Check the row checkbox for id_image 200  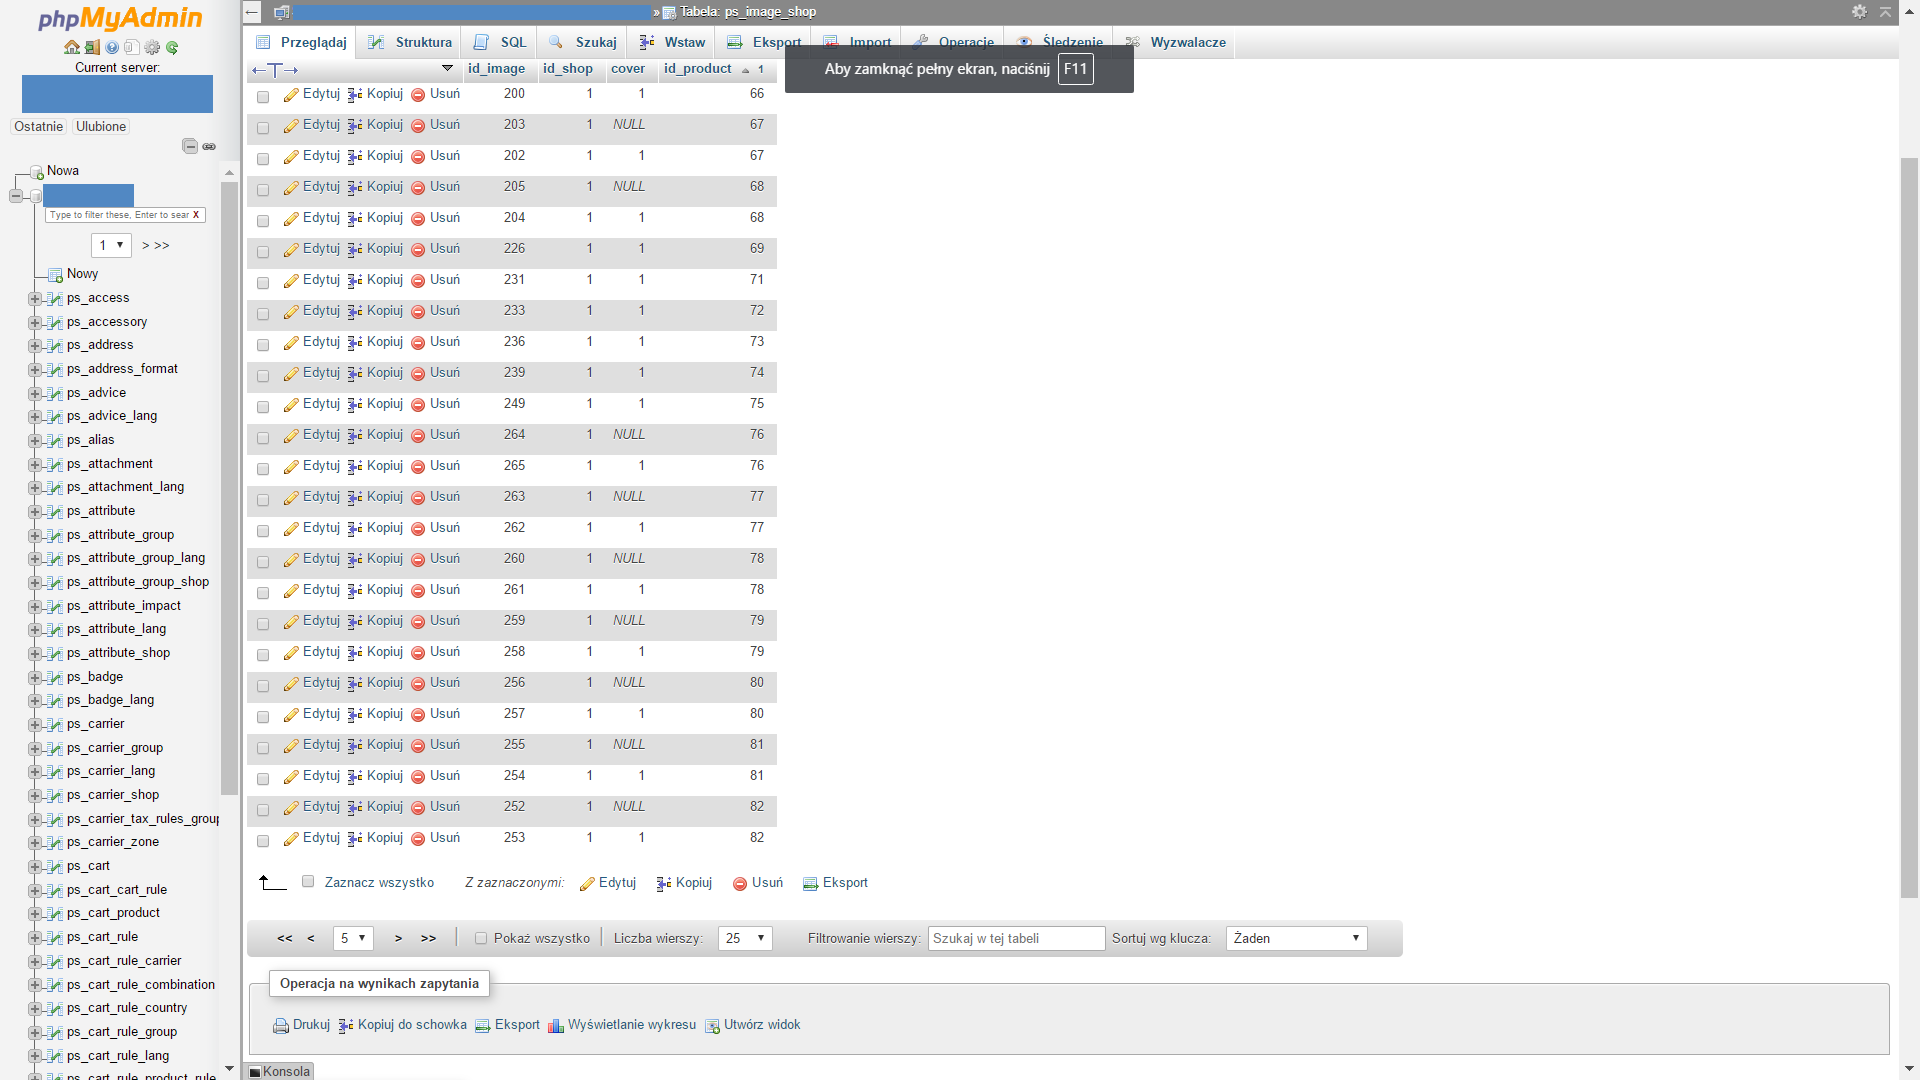(263, 97)
